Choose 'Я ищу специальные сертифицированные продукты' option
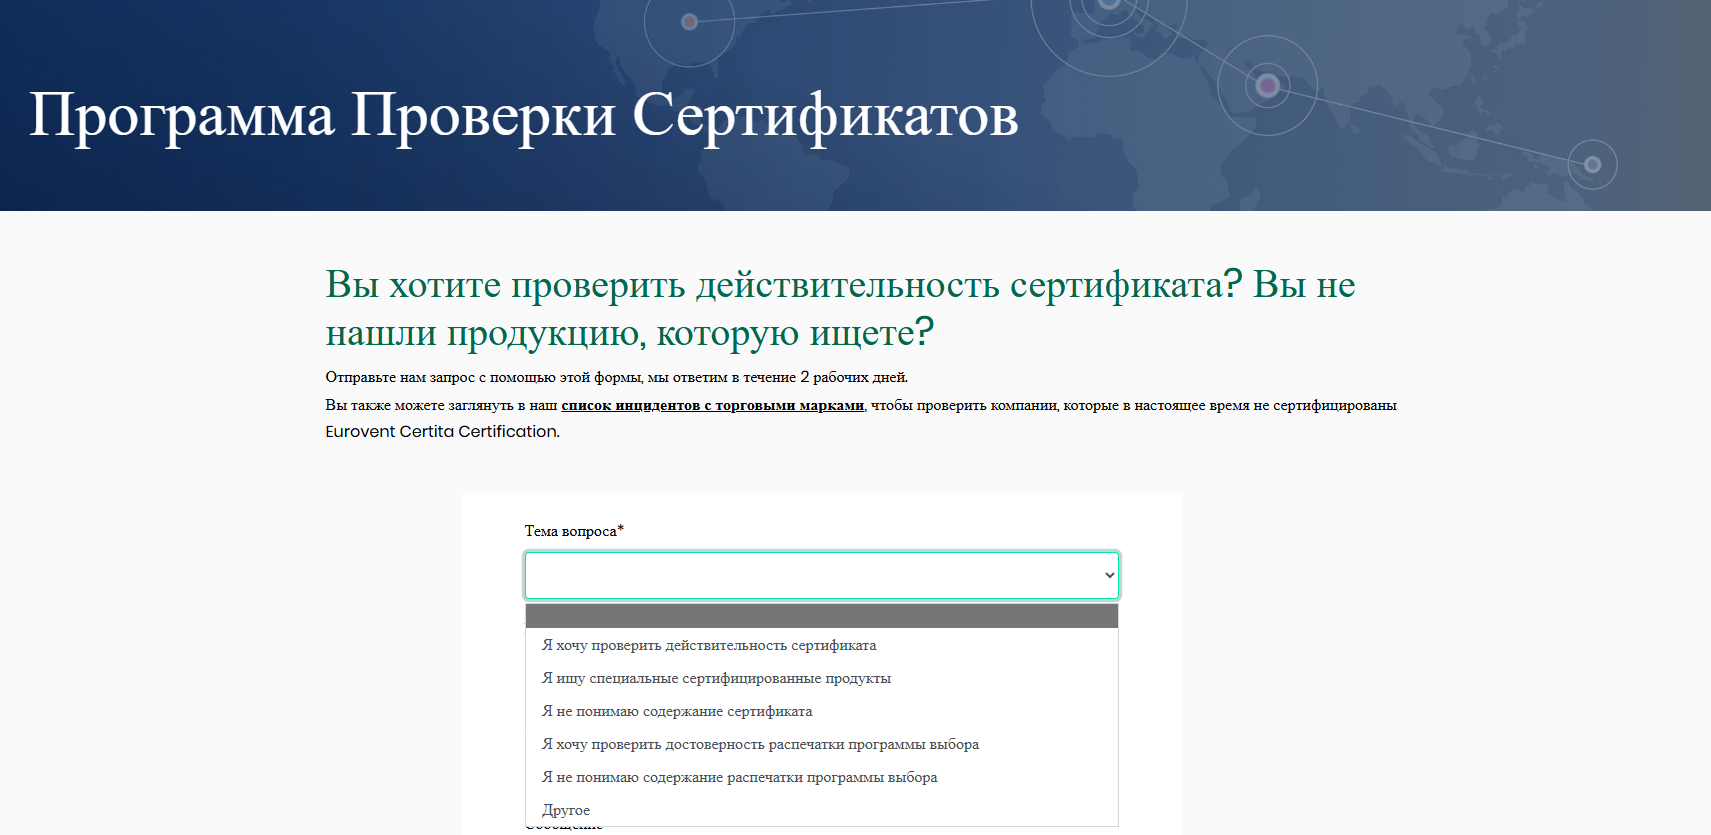This screenshot has width=1711, height=835. pos(821,678)
